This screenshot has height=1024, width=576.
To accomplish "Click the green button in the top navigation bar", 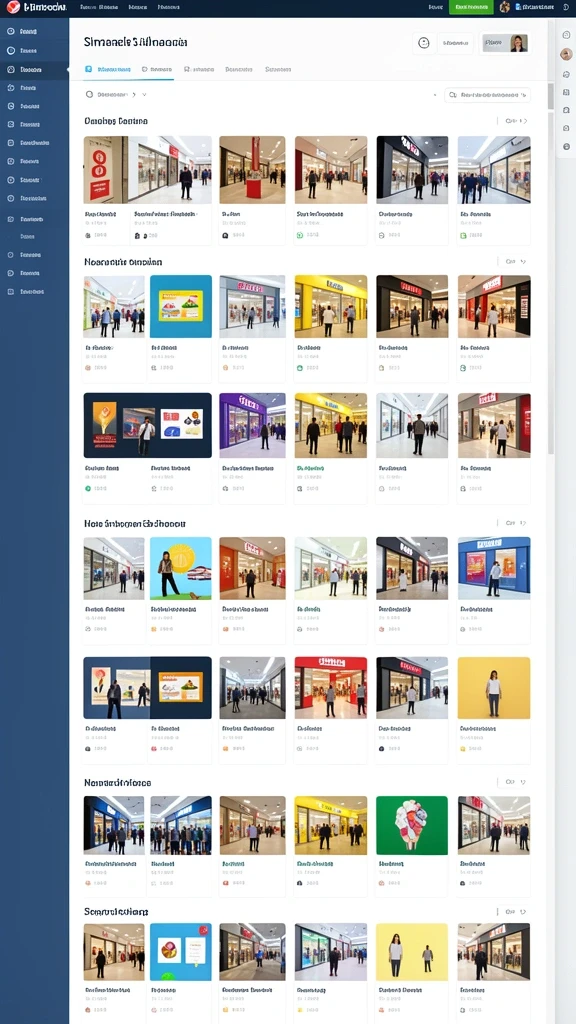I will tap(471, 7).
